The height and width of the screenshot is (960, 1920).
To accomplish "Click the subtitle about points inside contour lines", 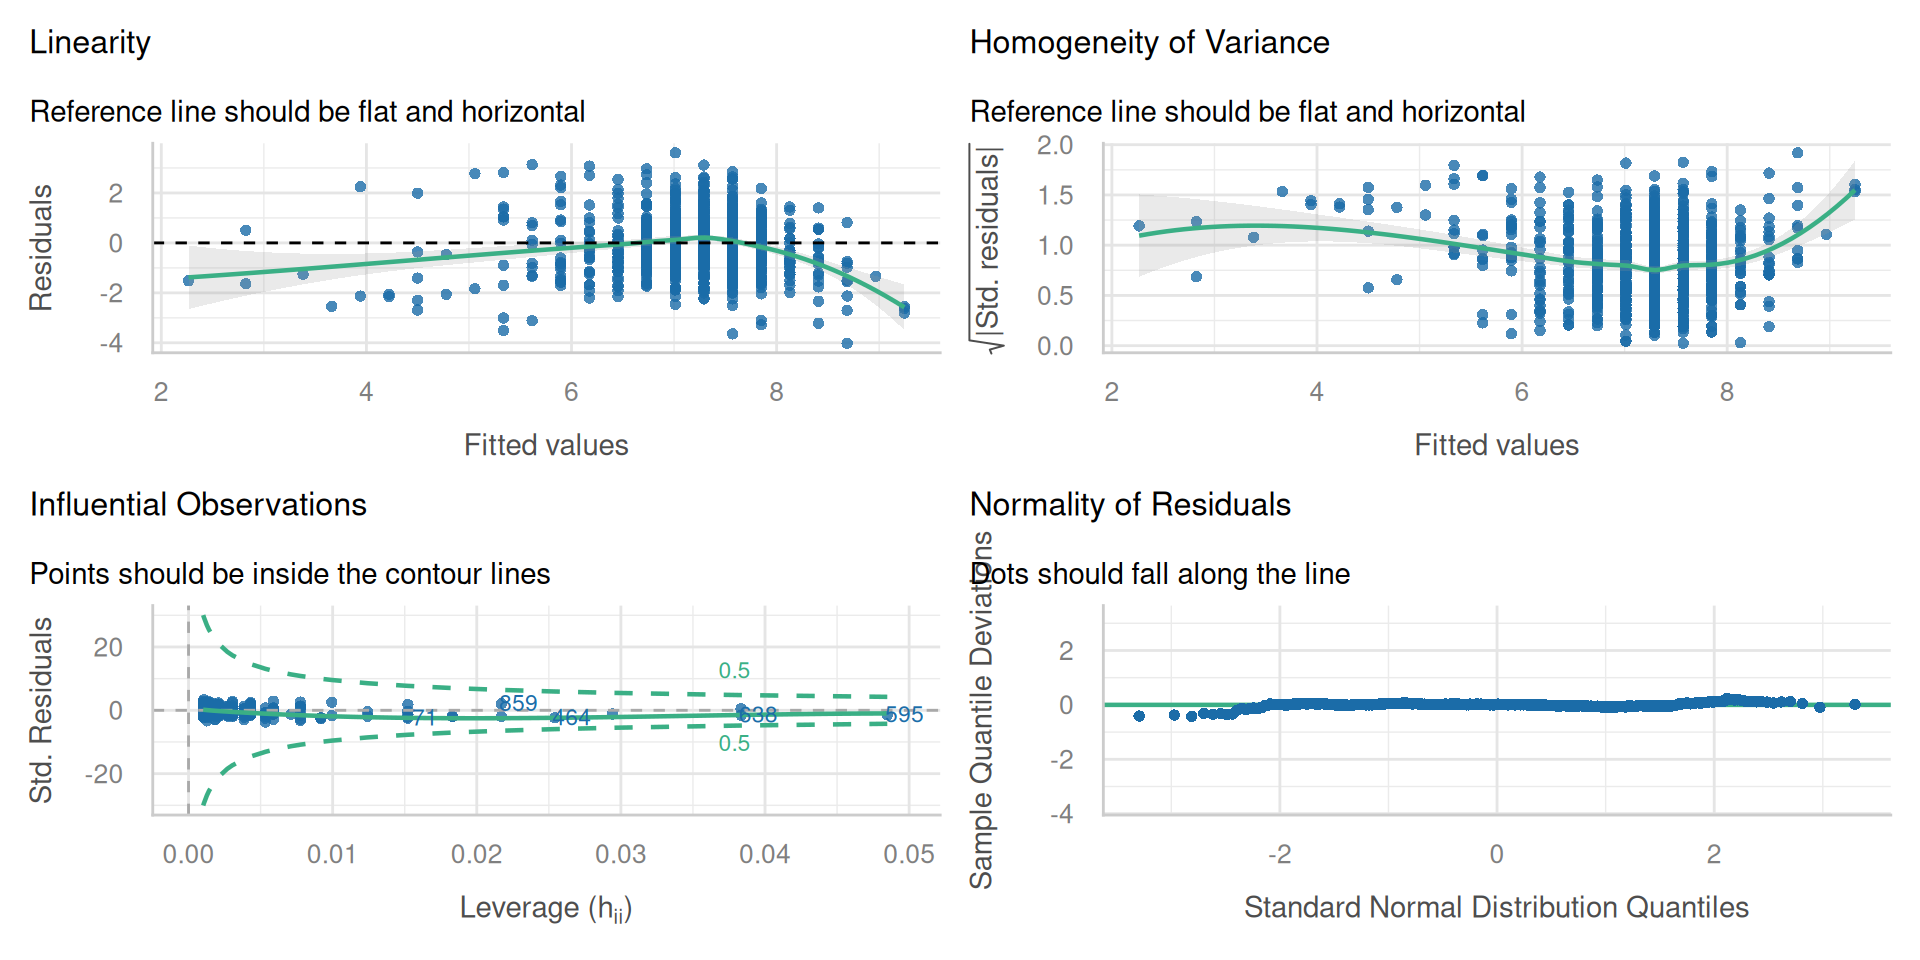I will tap(290, 574).
